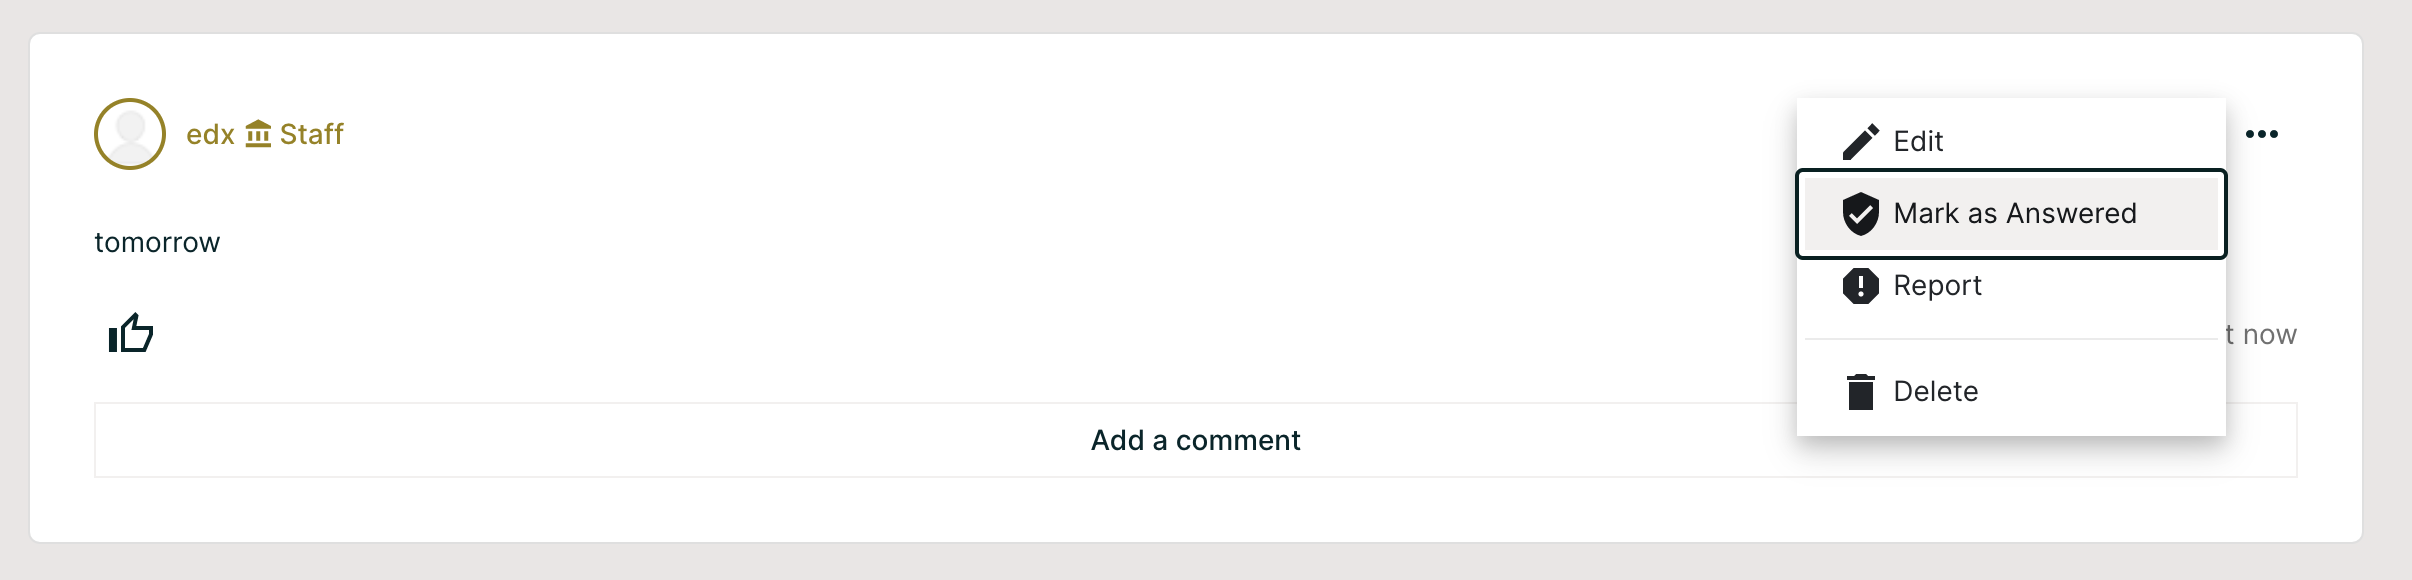
Task: Click the divider line above Delete
Action: [x=2010, y=339]
